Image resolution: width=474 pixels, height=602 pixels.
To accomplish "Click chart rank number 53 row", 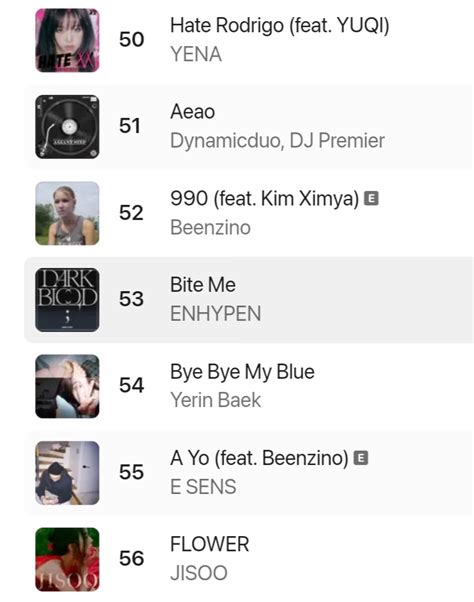I will [249, 300].
